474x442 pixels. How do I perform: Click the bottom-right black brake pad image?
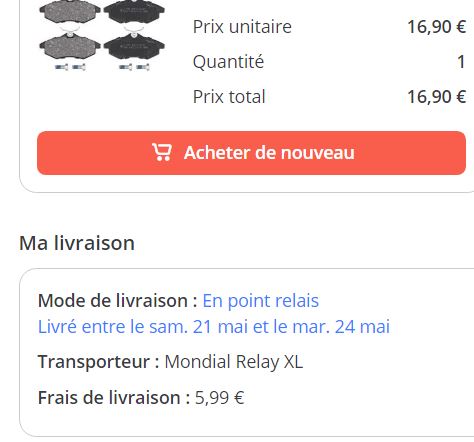(x=134, y=46)
